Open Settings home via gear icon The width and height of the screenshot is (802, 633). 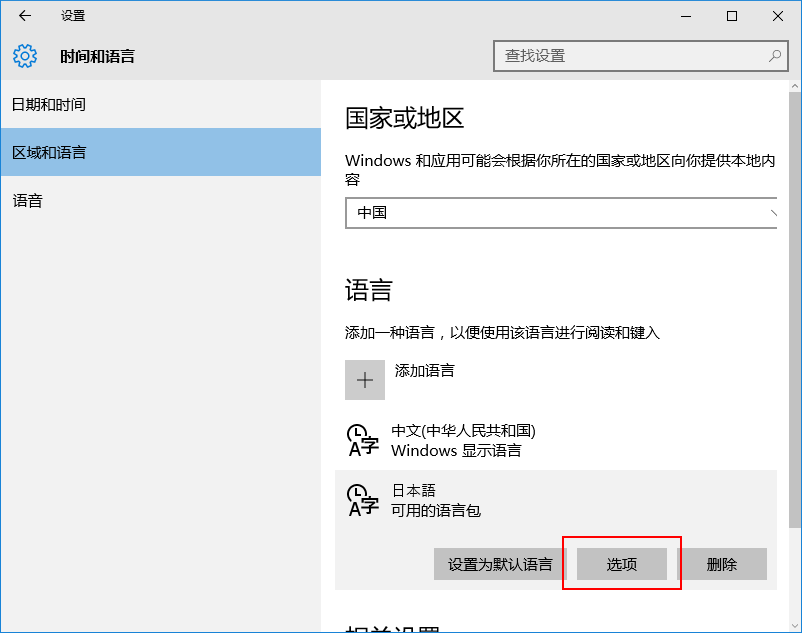tap(25, 56)
